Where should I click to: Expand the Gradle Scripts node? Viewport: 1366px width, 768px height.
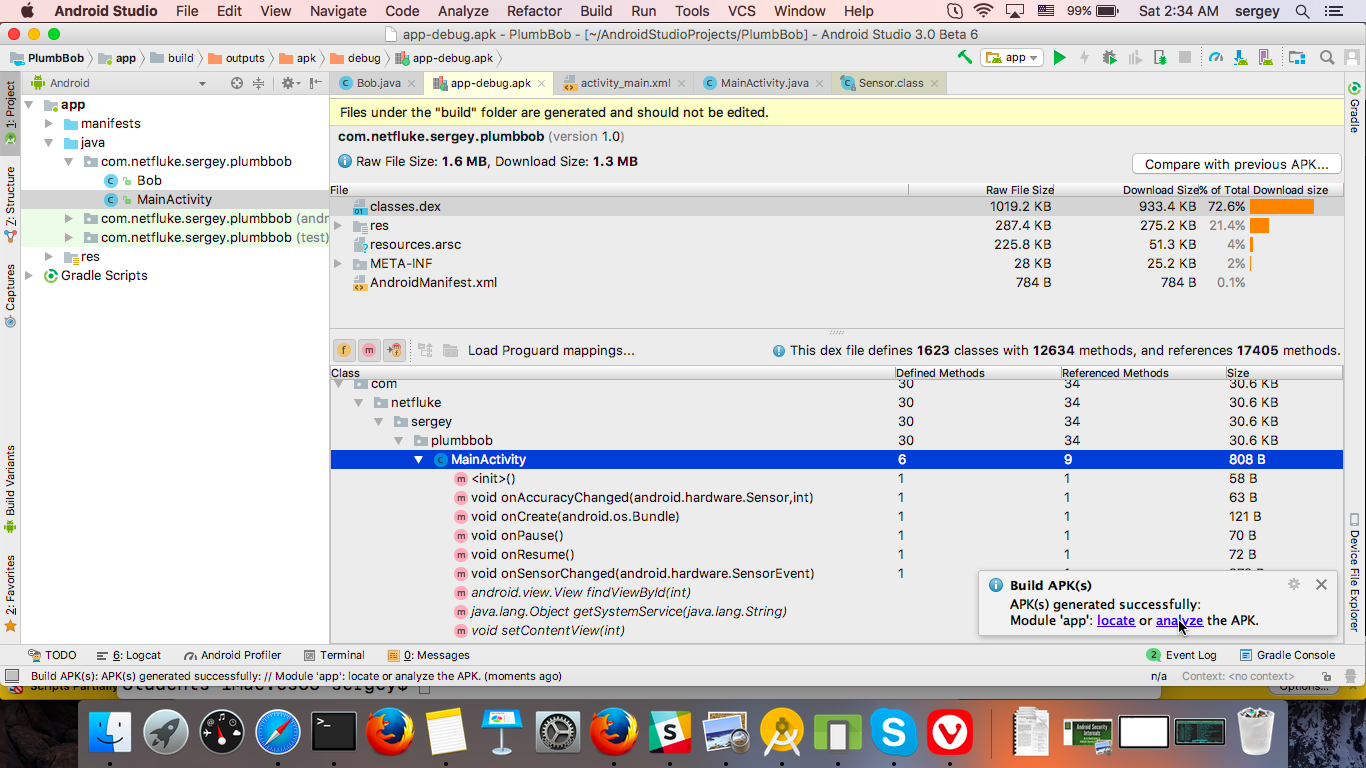[x=29, y=275]
